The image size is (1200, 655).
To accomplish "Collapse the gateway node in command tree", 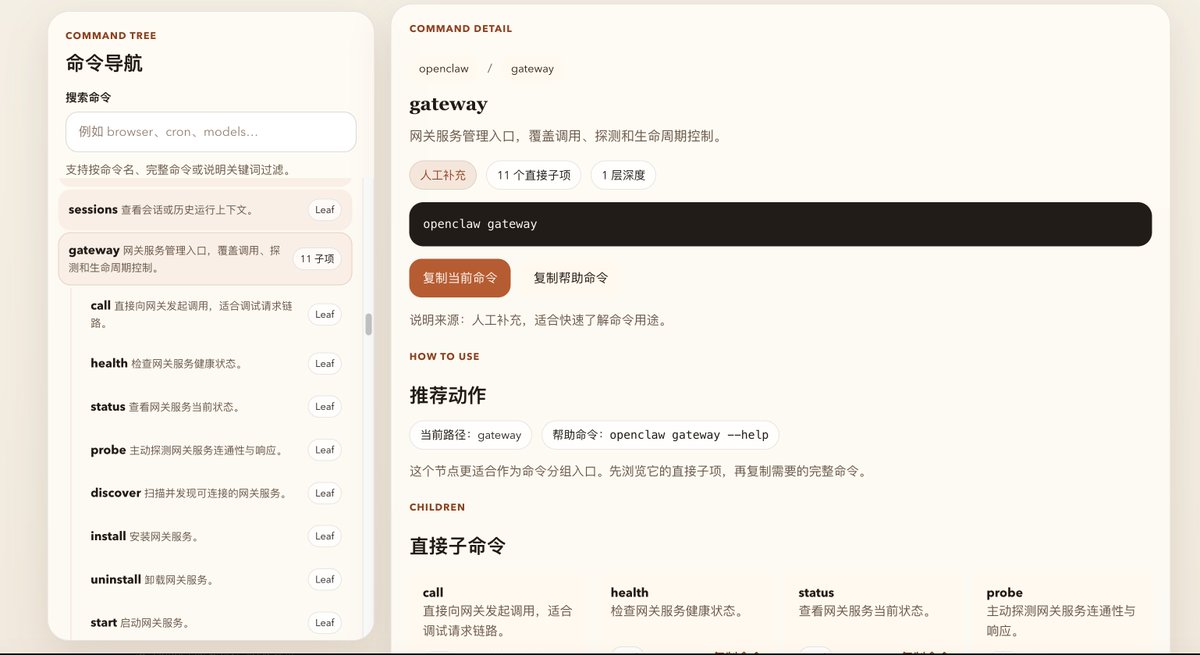I will click(205, 259).
